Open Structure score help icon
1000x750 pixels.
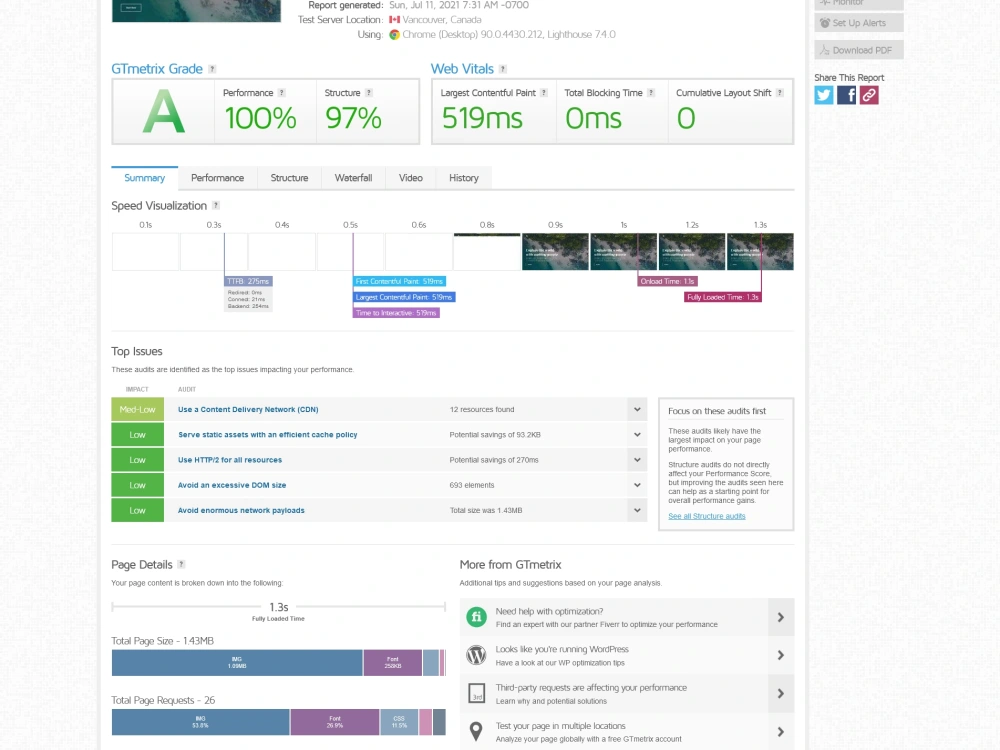369,92
